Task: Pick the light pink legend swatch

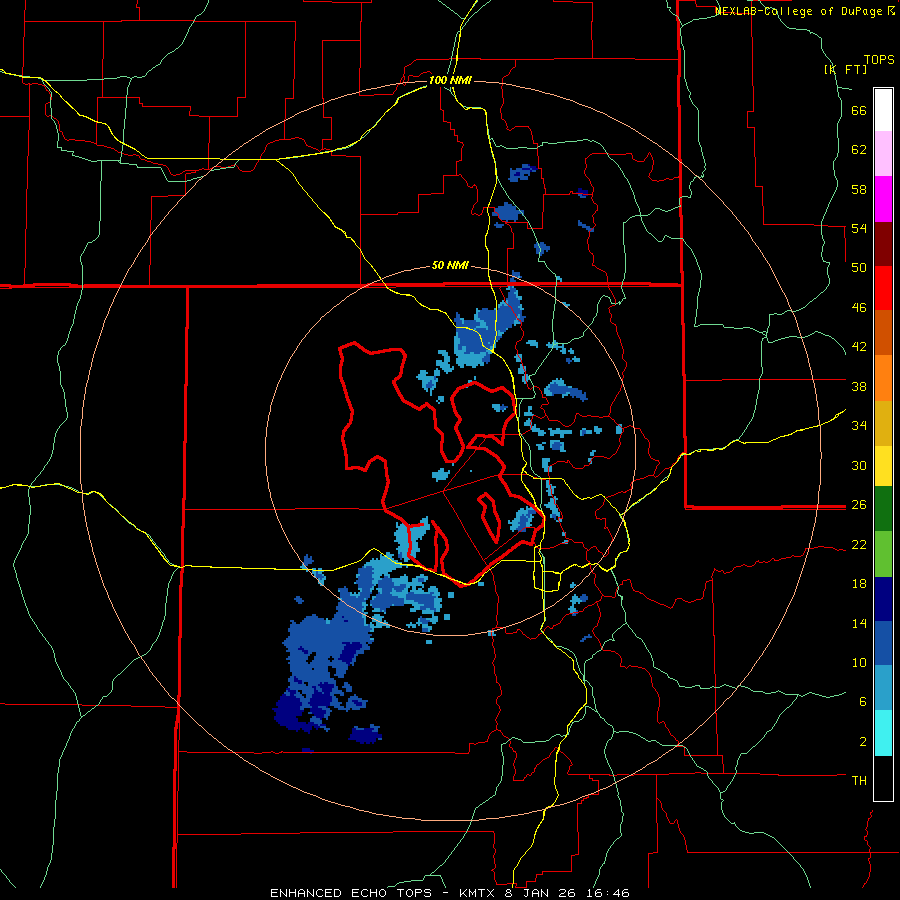Action: click(x=883, y=154)
